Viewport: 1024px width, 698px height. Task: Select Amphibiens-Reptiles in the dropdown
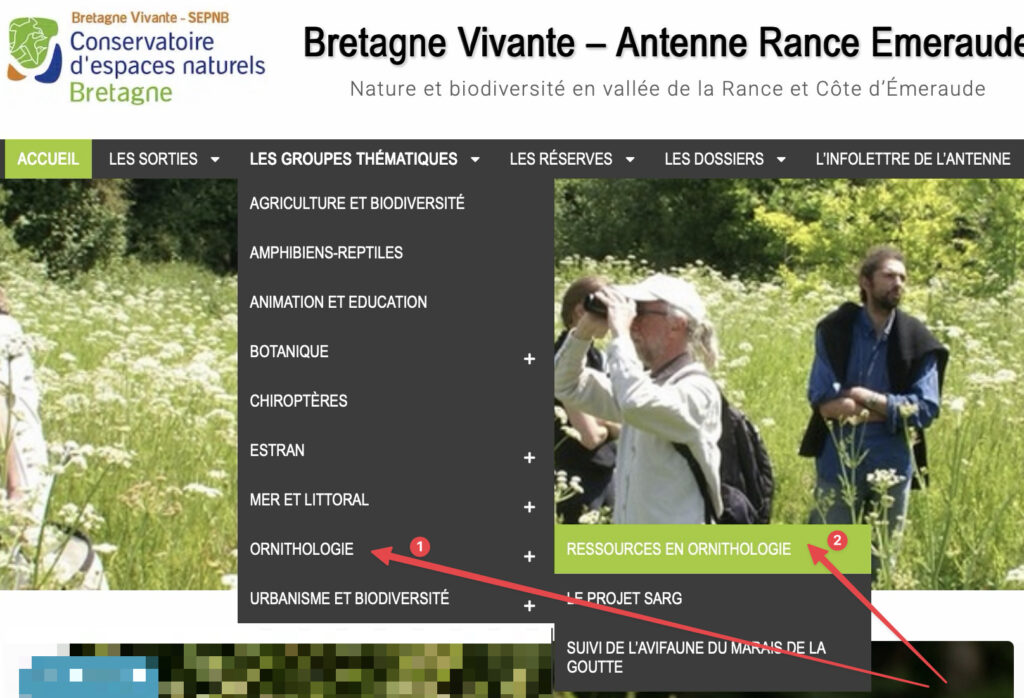point(396,253)
